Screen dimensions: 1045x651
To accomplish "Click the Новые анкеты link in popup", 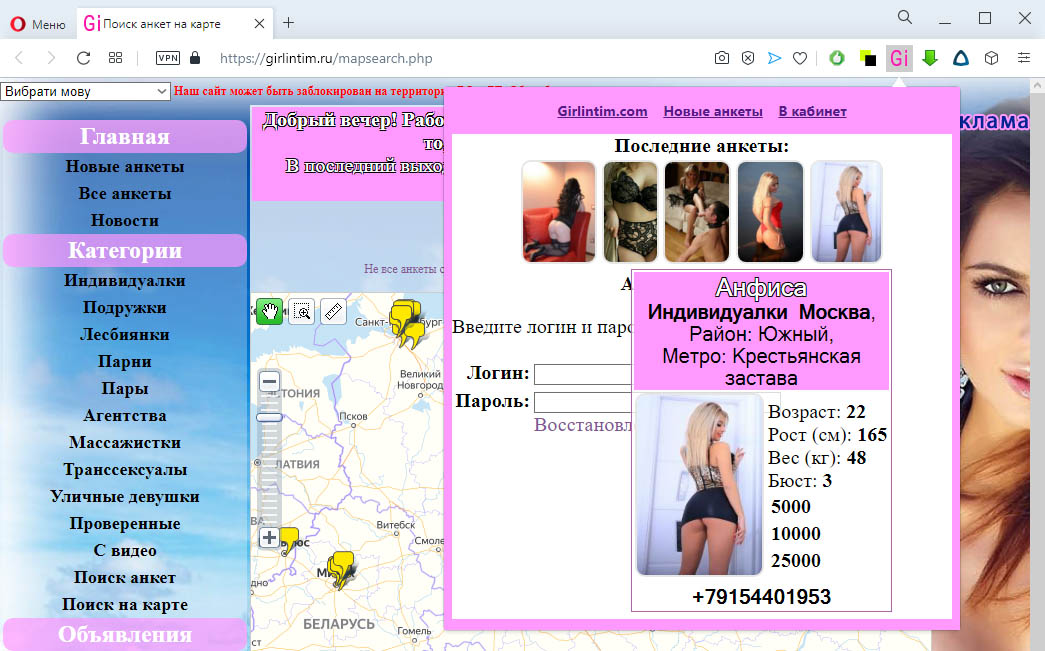I will tap(713, 111).
